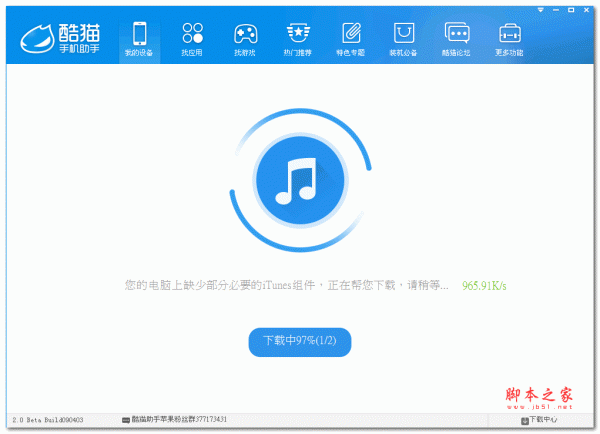Close the 酷猫 window
600x434 pixels.
586,10
